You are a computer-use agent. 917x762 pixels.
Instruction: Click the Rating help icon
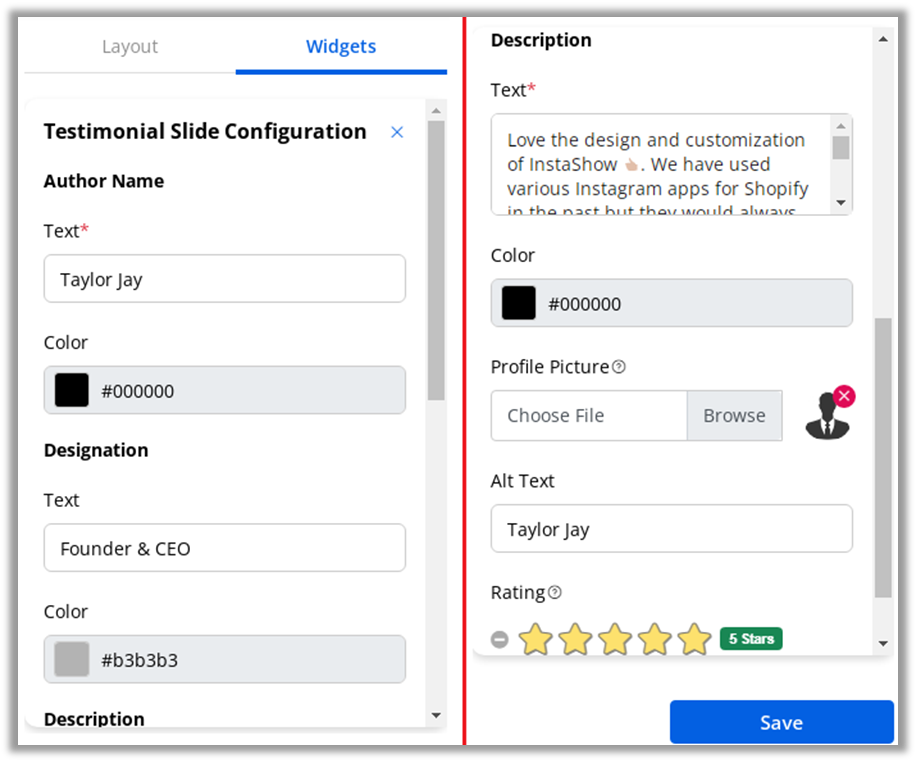click(555, 592)
